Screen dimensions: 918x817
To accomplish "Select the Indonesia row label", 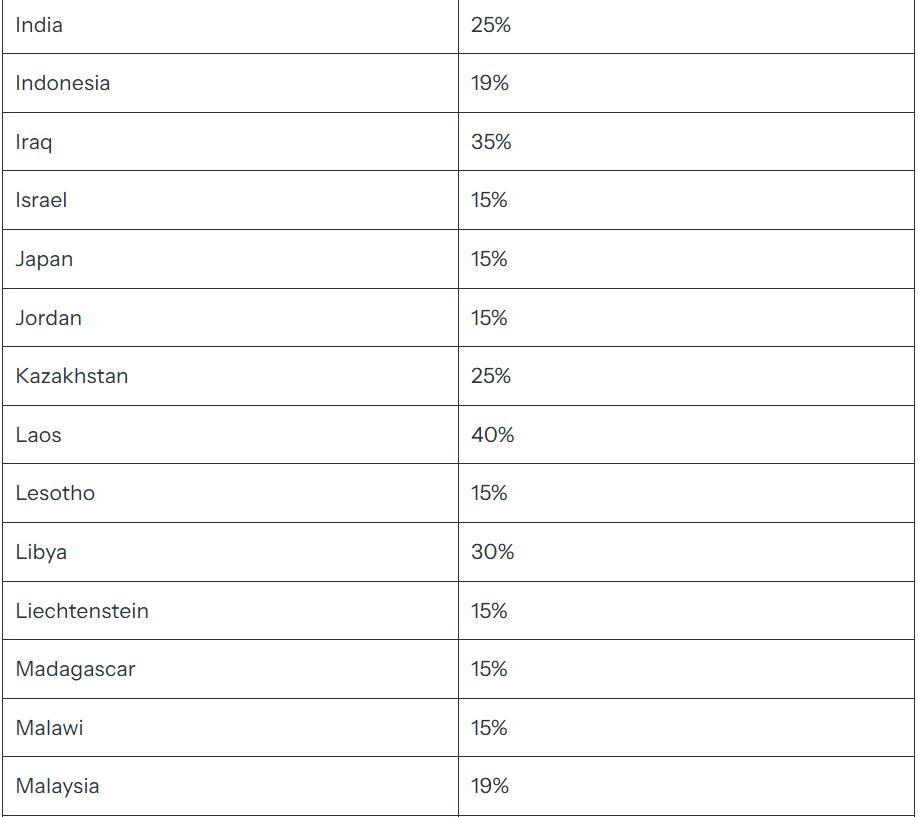I will pos(63,83).
